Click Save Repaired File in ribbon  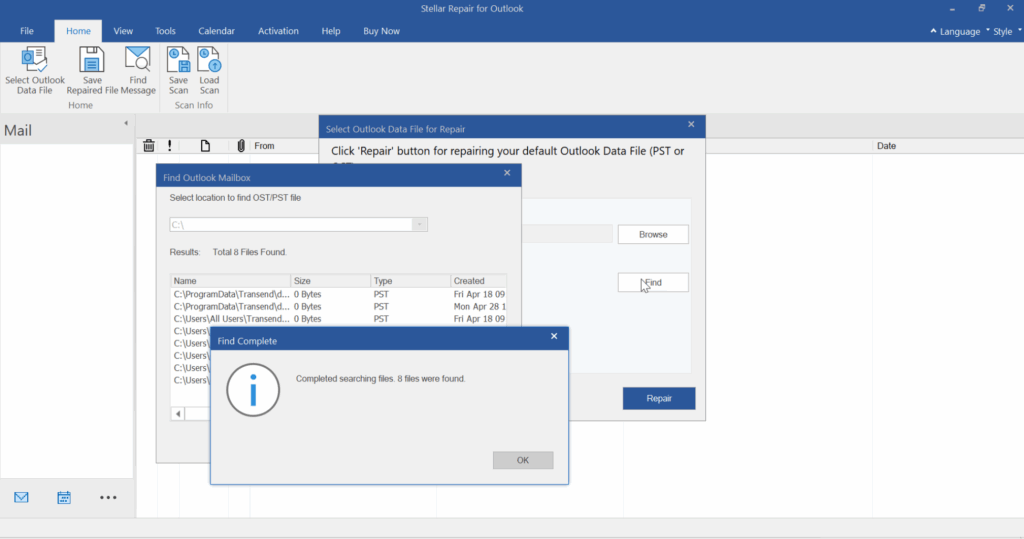coord(91,71)
